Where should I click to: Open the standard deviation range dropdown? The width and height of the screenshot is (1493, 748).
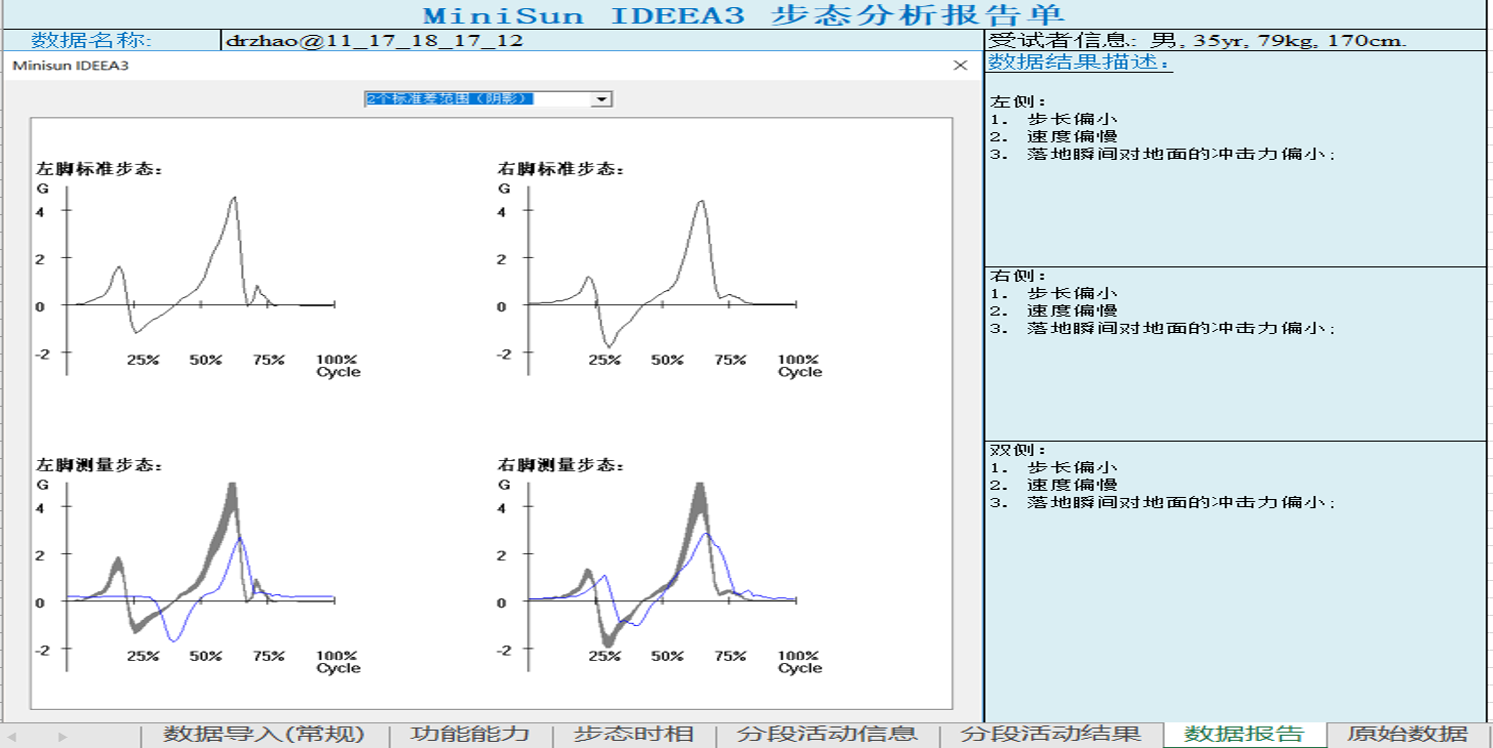tap(488, 99)
